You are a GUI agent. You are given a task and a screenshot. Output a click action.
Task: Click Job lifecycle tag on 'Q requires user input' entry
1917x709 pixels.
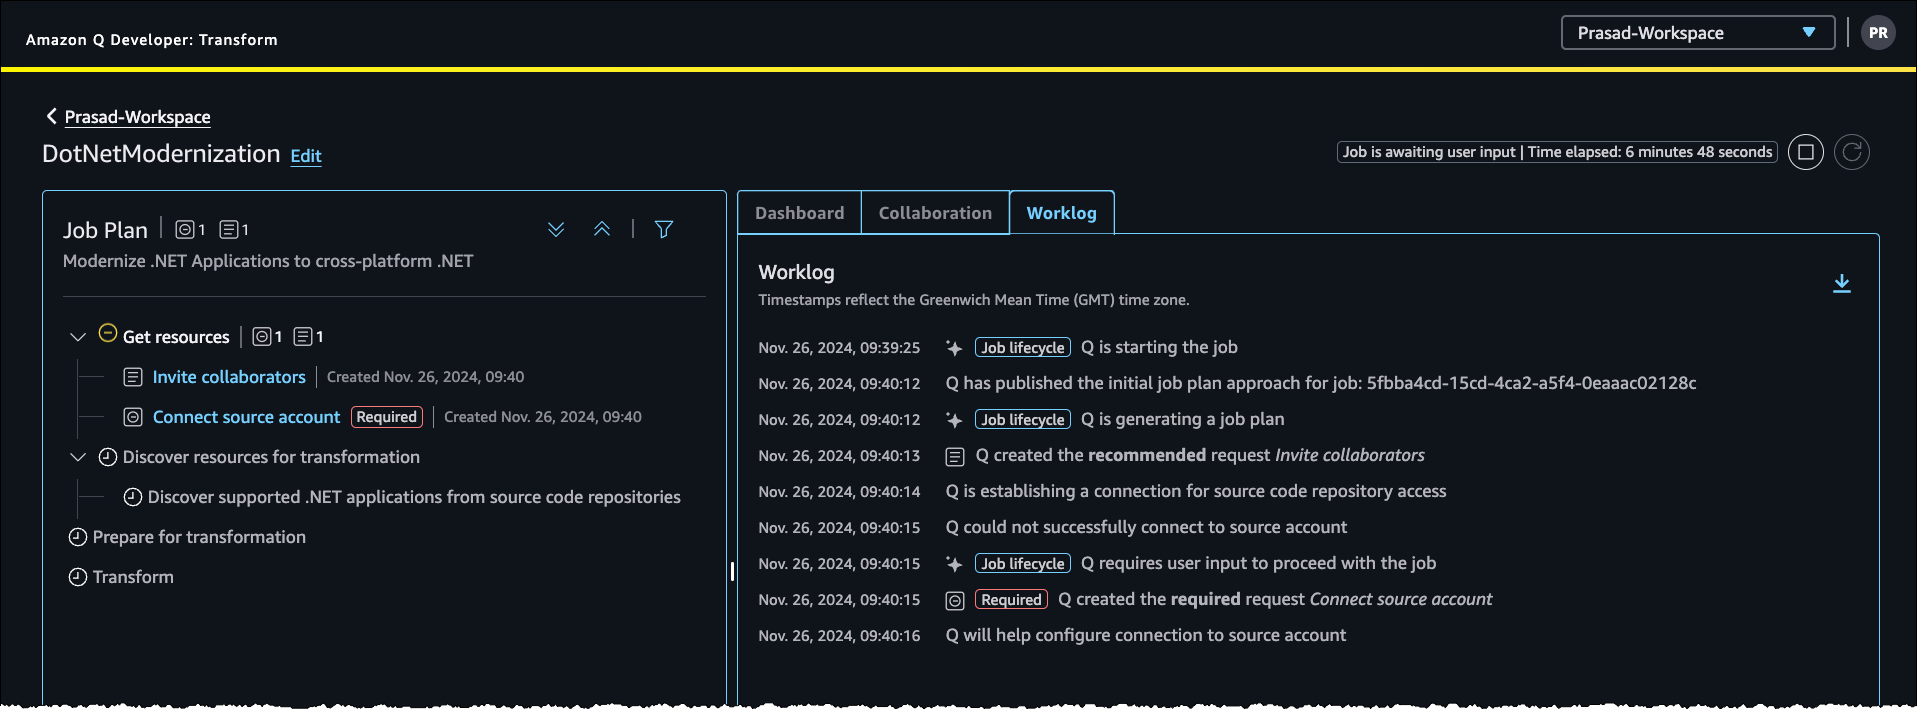tap(1023, 564)
